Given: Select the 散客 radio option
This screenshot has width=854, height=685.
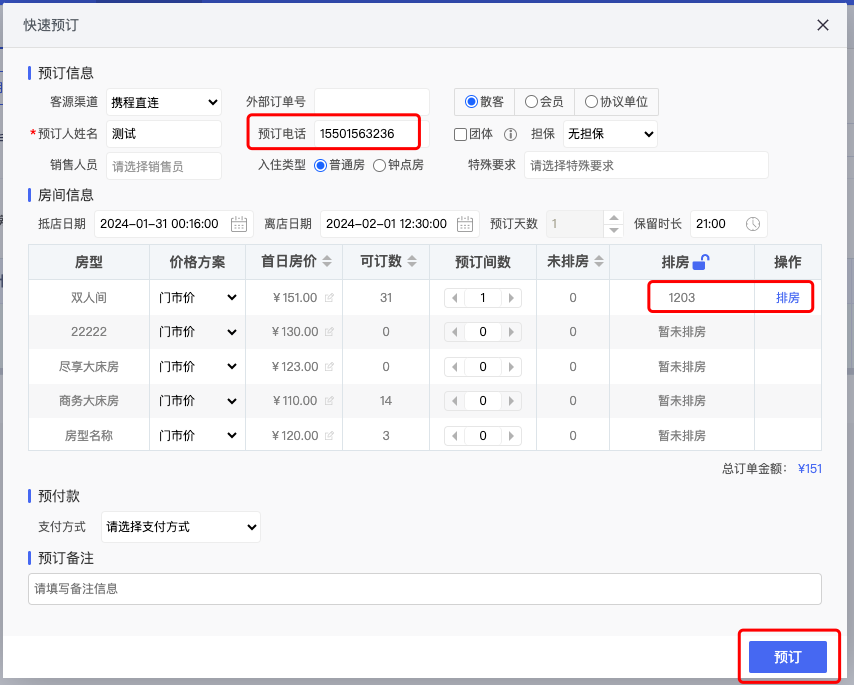Looking at the screenshot, I should (x=472, y=102).
